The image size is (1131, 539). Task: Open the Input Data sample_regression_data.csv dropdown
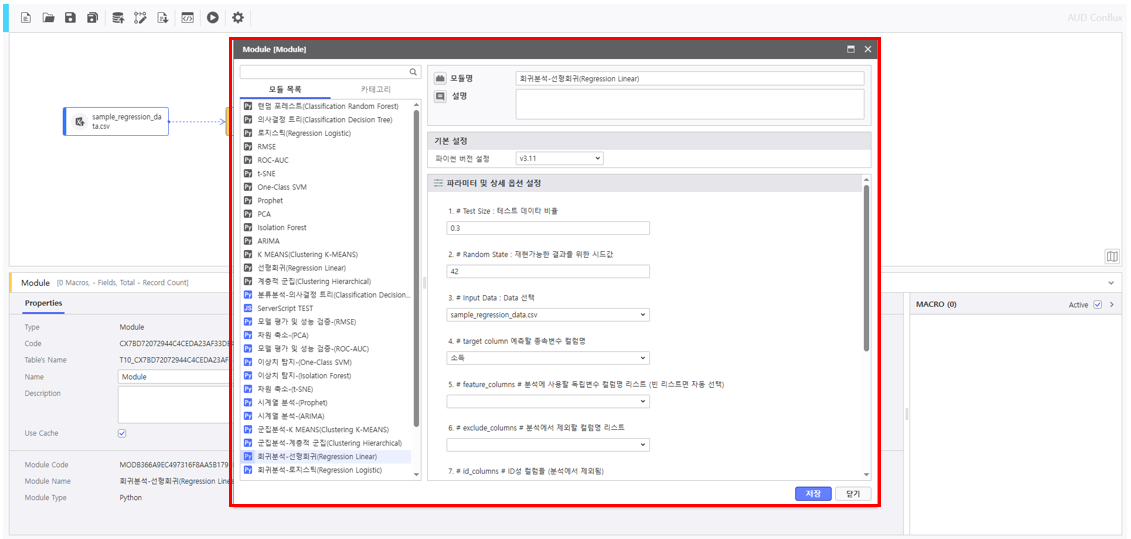point(548,315)
